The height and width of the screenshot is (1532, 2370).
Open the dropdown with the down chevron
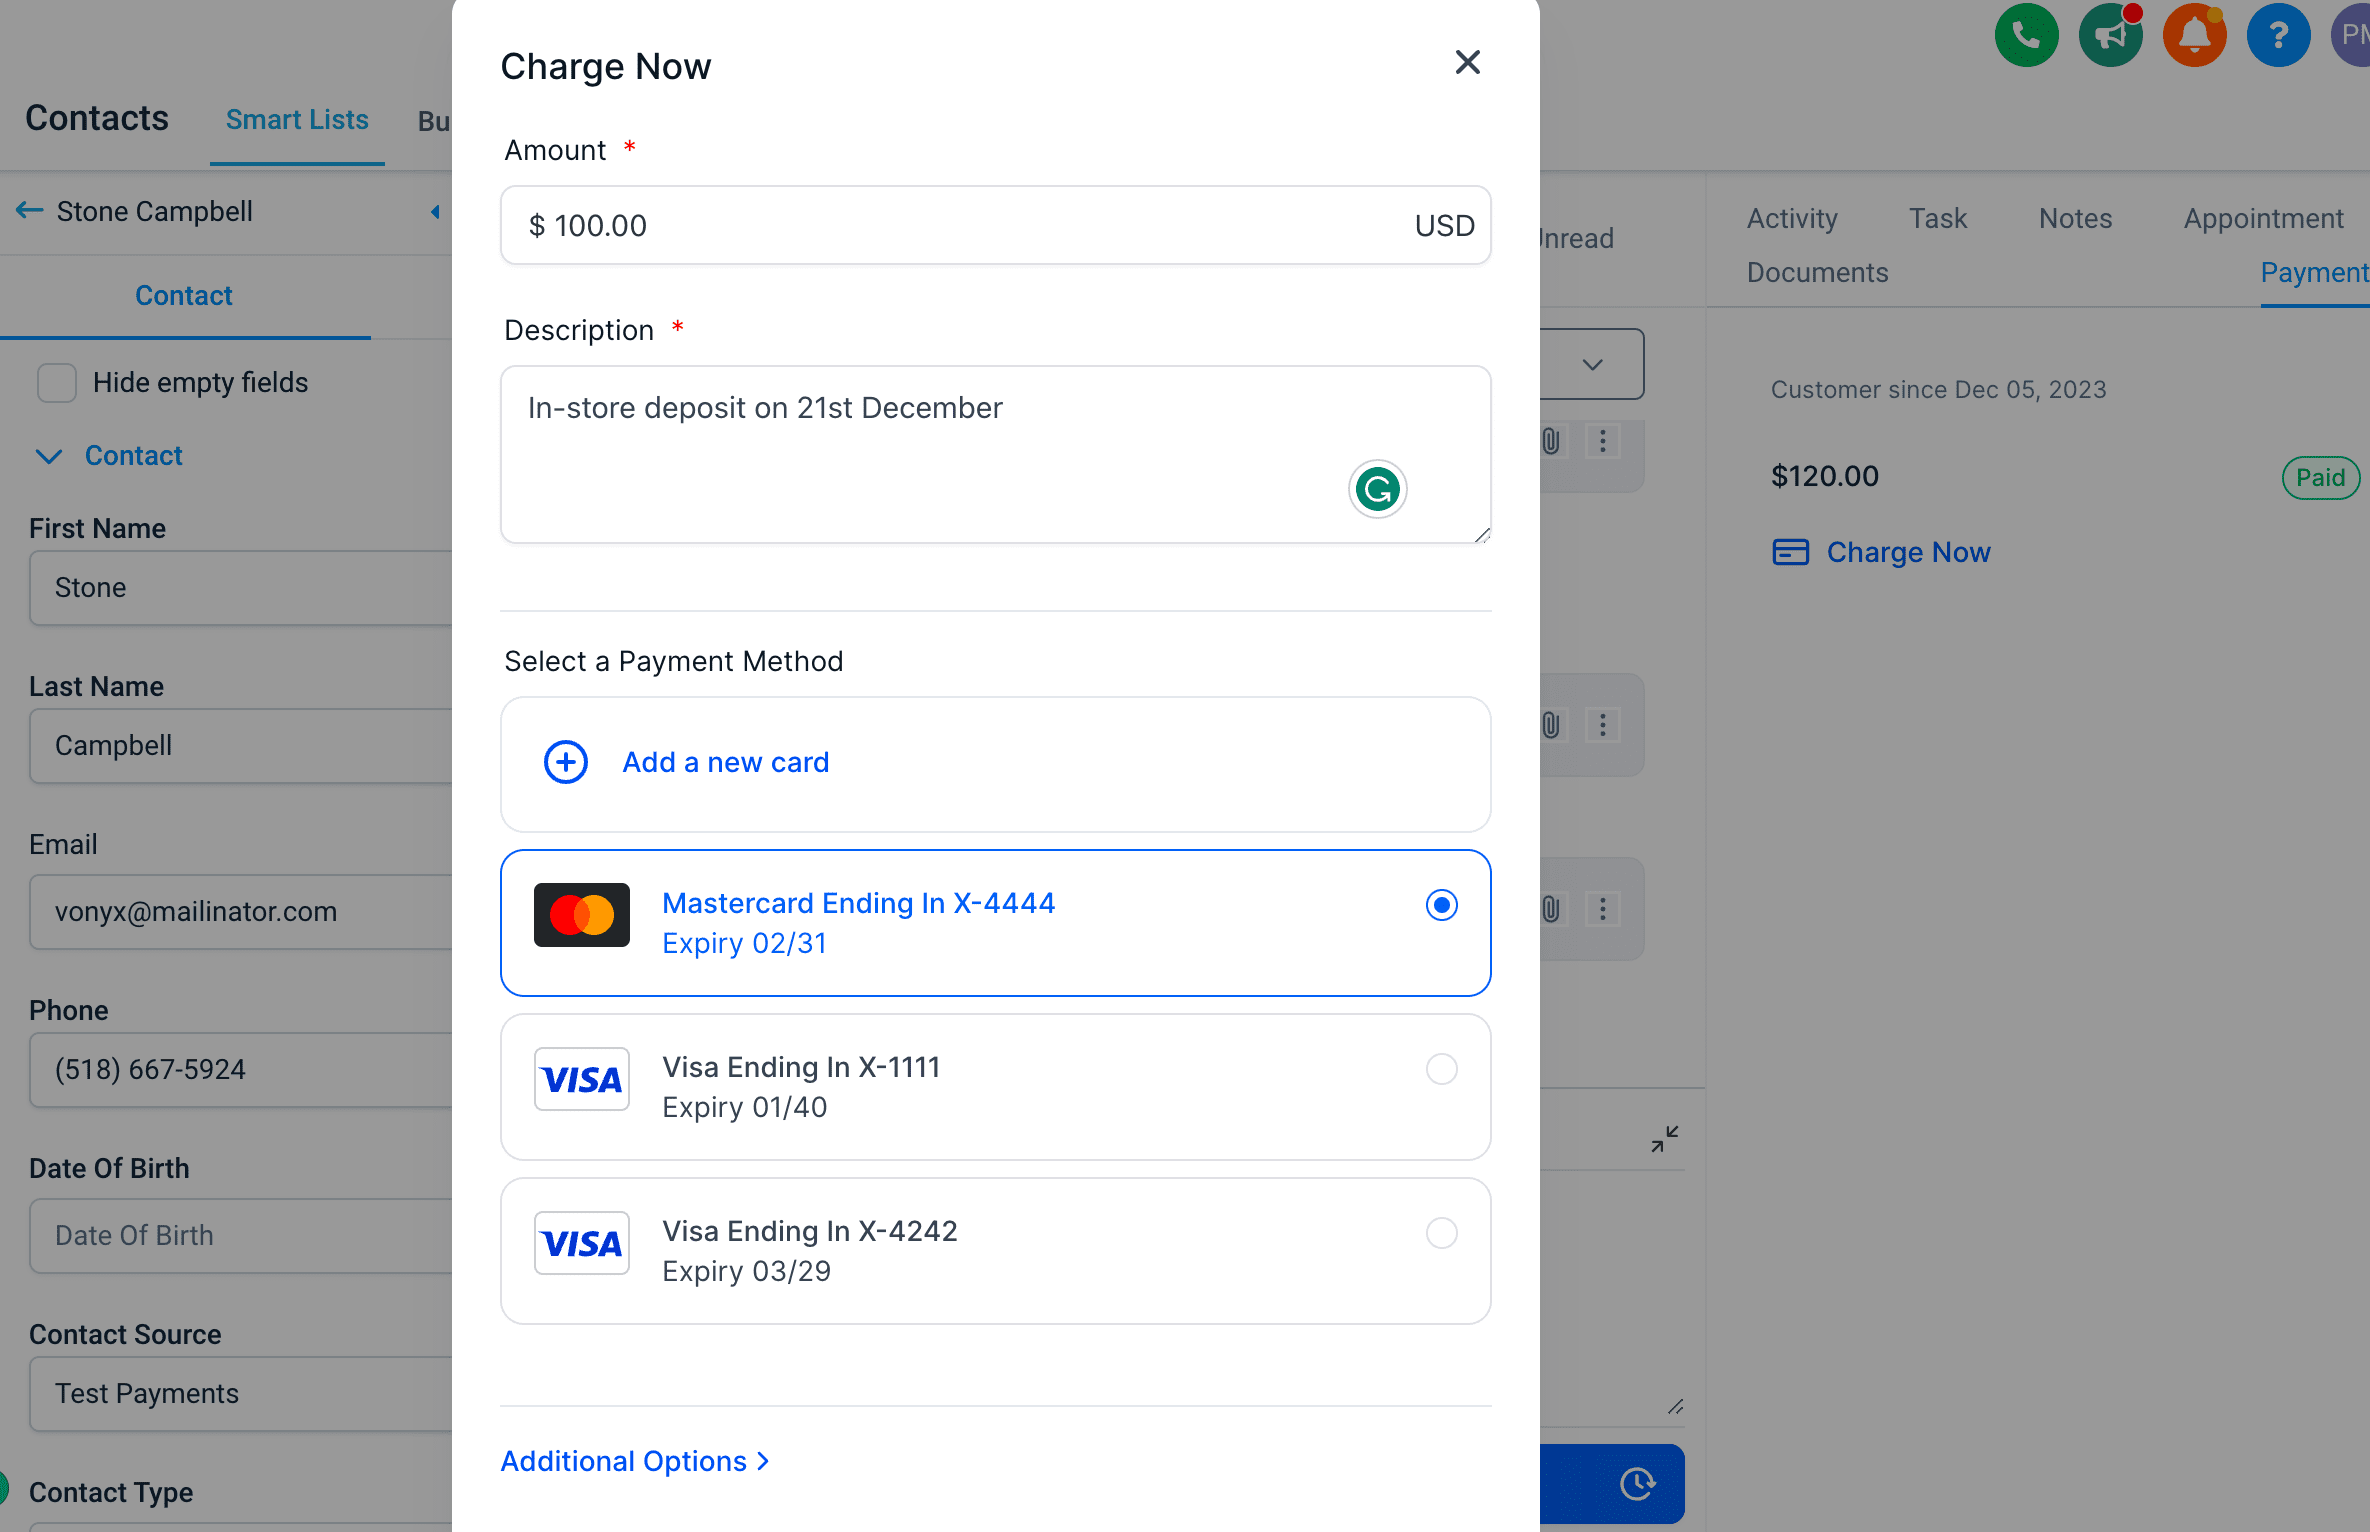[1592, 364]
